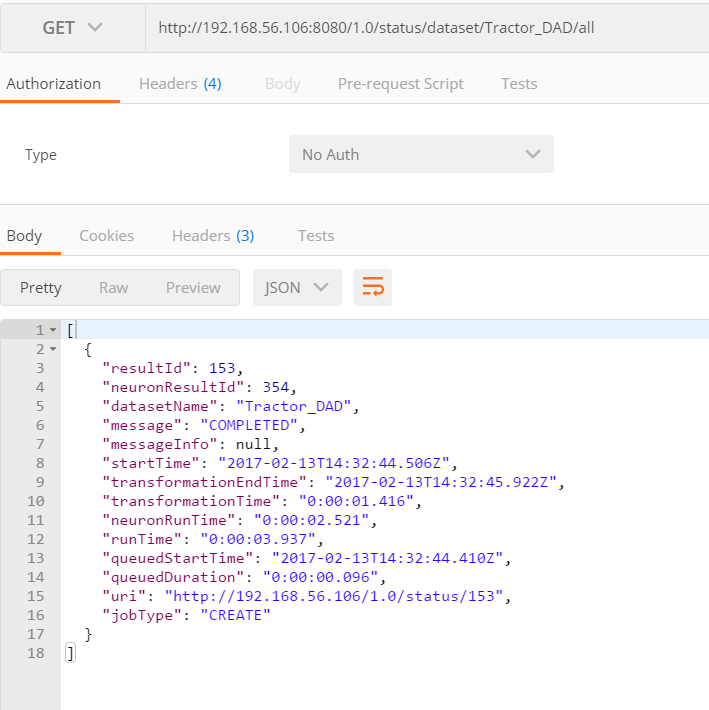
Task: Open the response Tests tab
Action: (316, 236)
